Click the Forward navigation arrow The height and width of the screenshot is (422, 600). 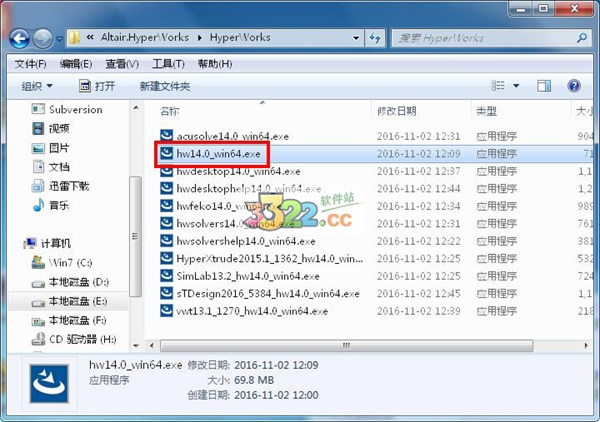click(x=42, y=38)
